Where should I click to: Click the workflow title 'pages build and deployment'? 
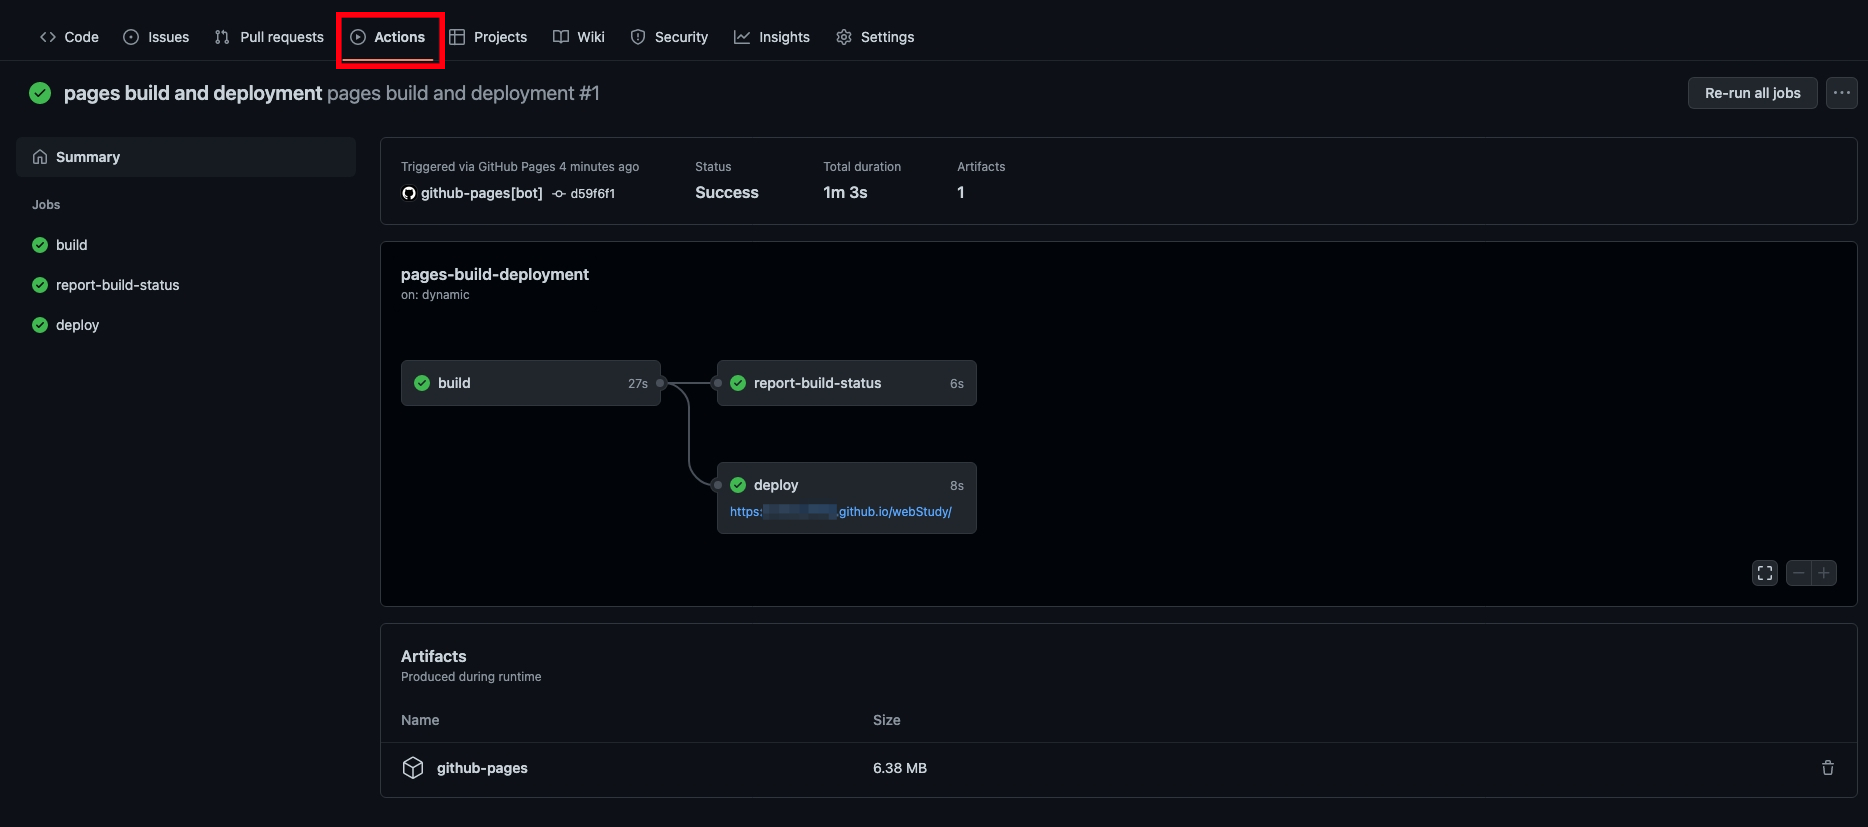193,93
